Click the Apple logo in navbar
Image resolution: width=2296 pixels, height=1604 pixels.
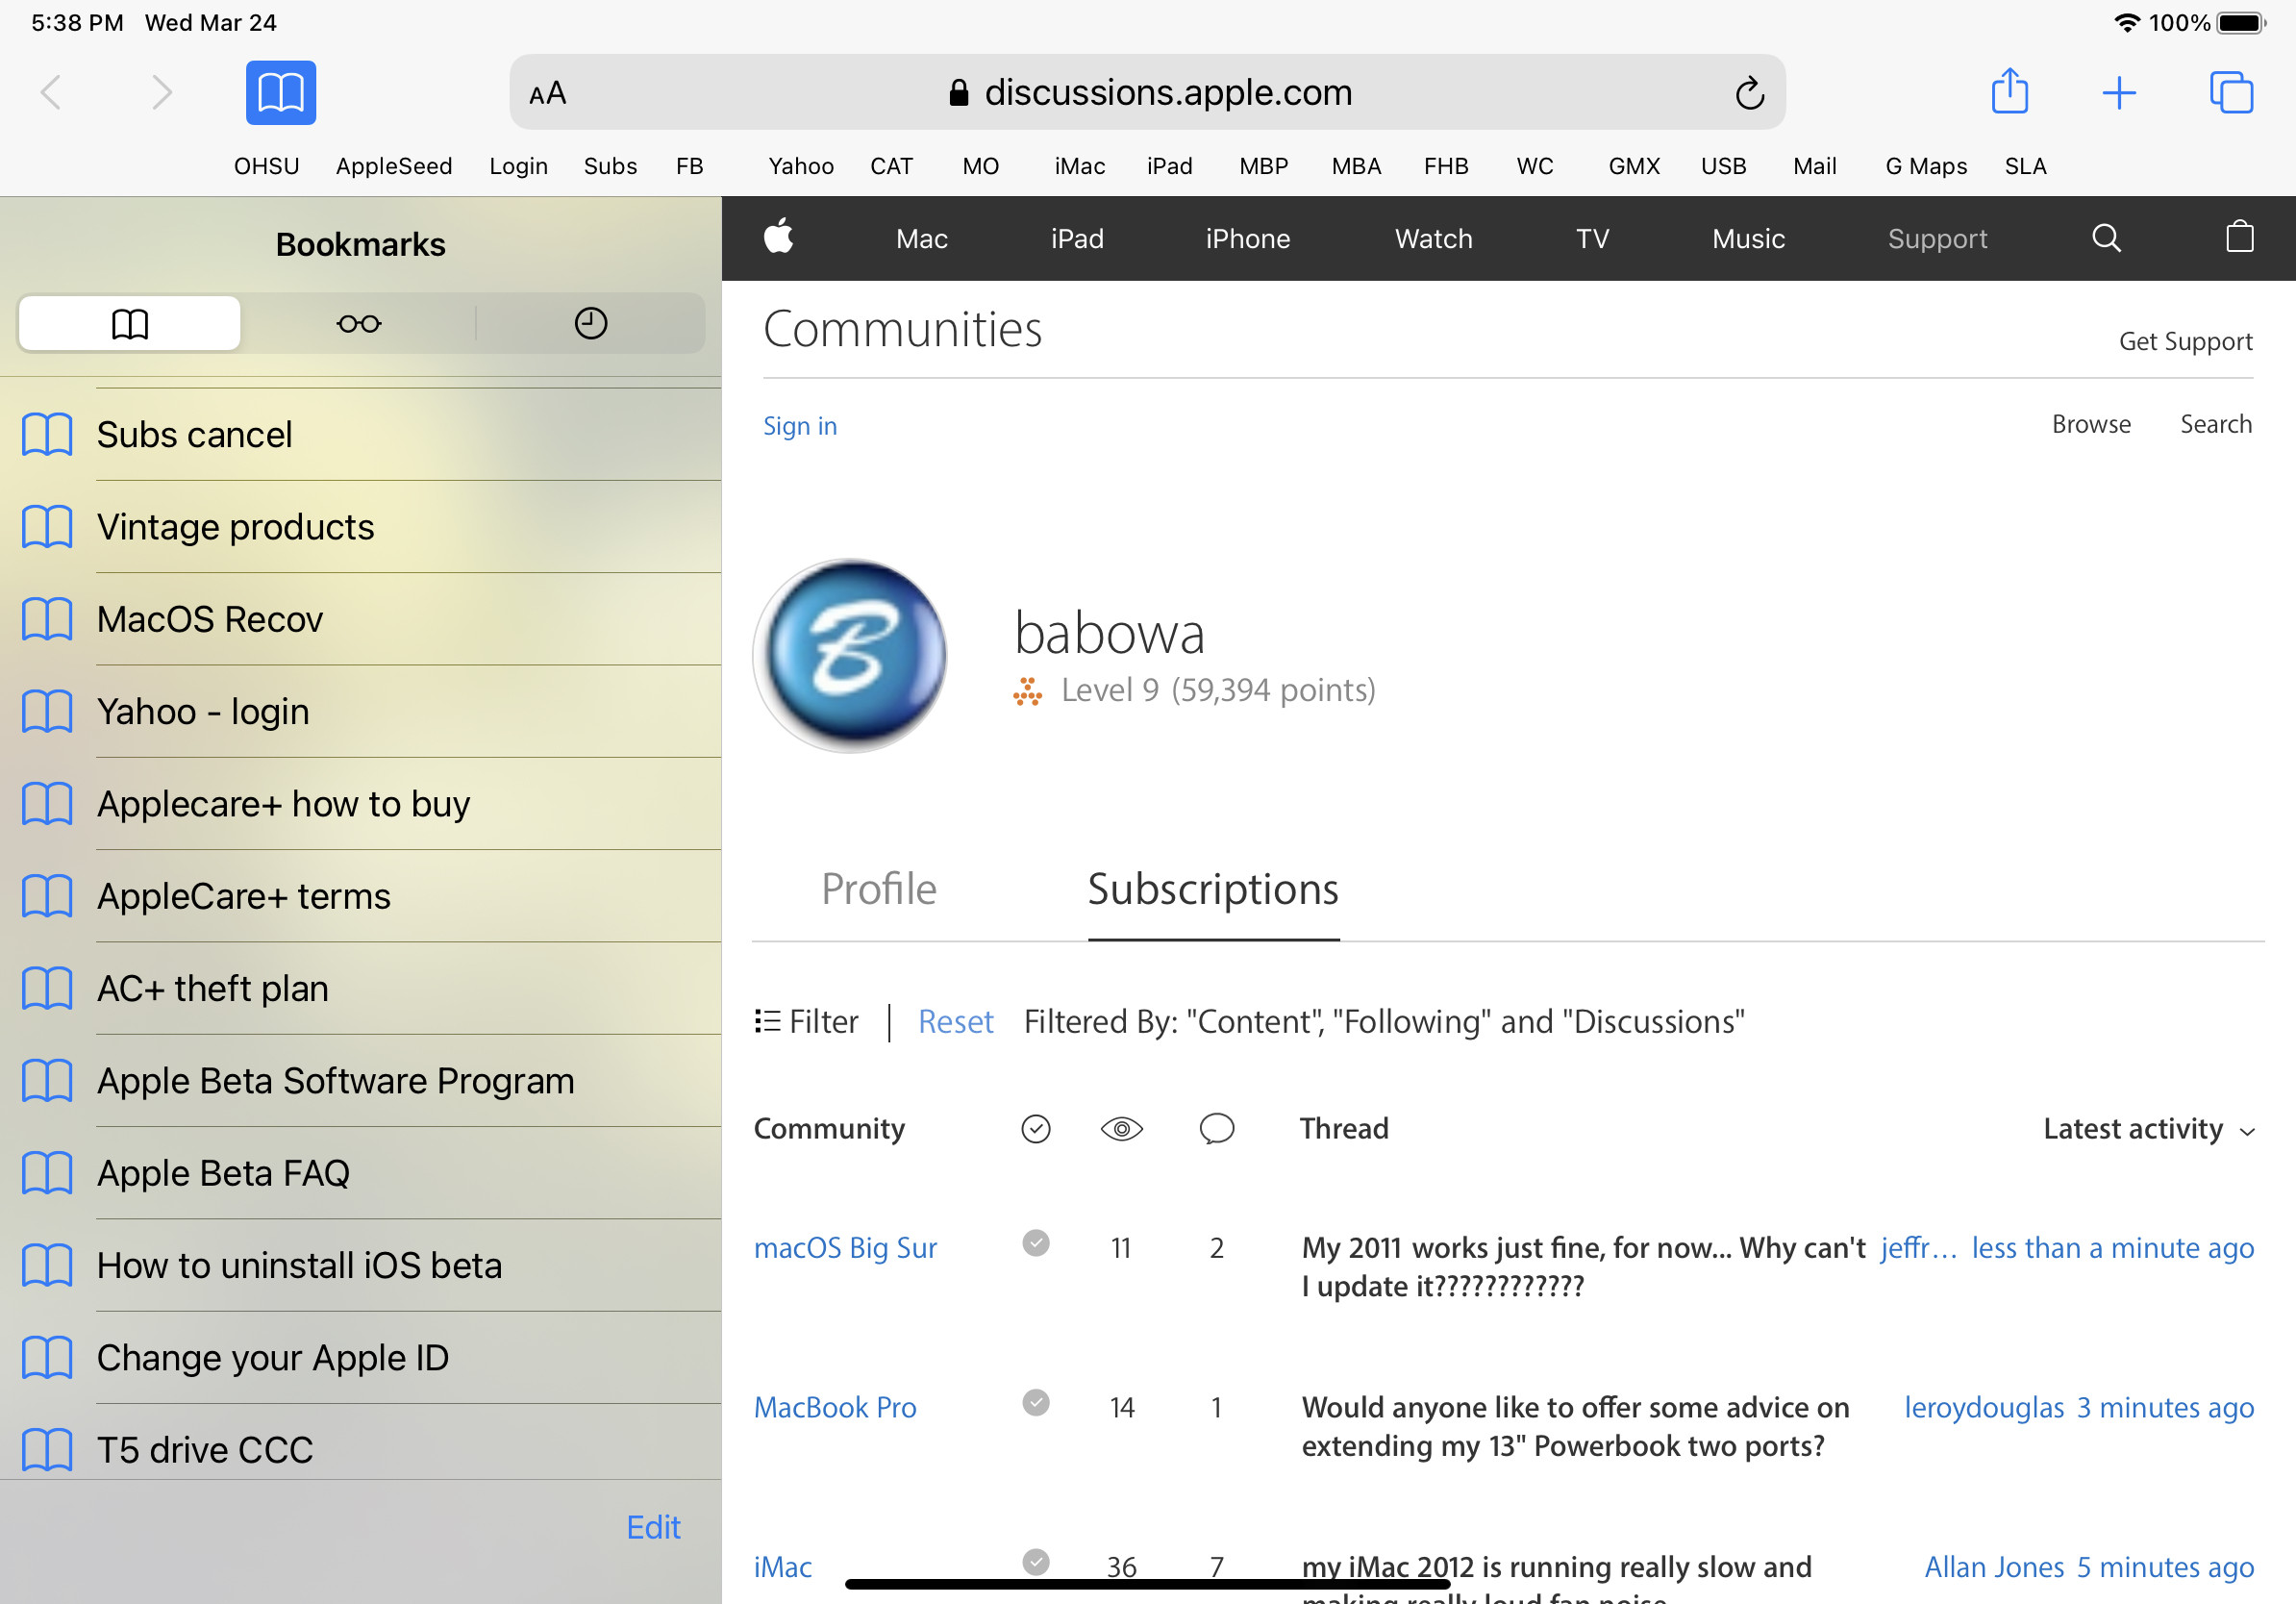778,238
